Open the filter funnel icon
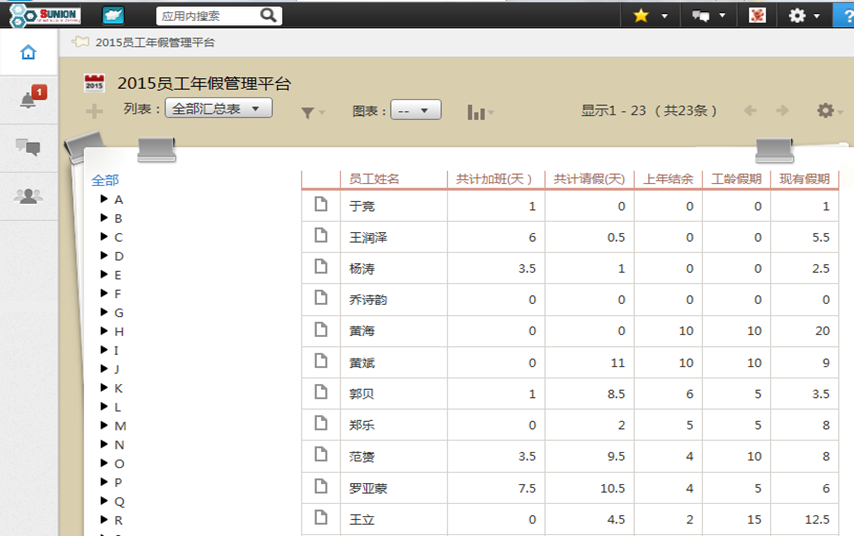The width and height of the screenshot is (854, 536). (x=308, y=112)
